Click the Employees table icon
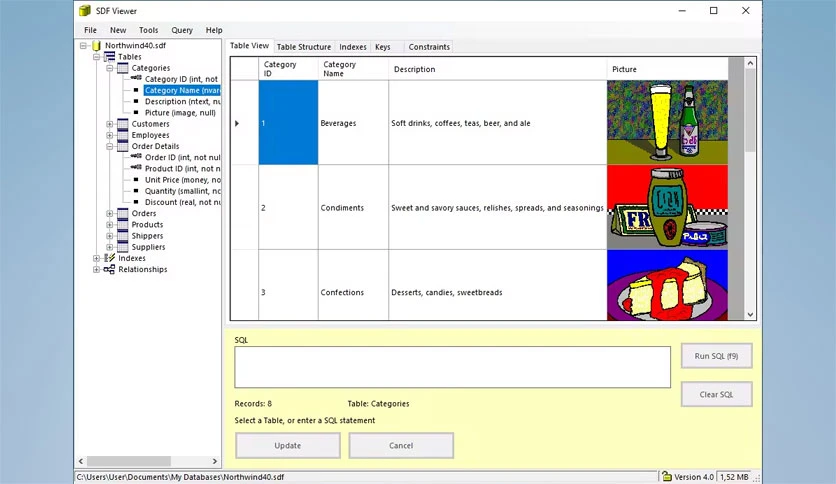 123,135
